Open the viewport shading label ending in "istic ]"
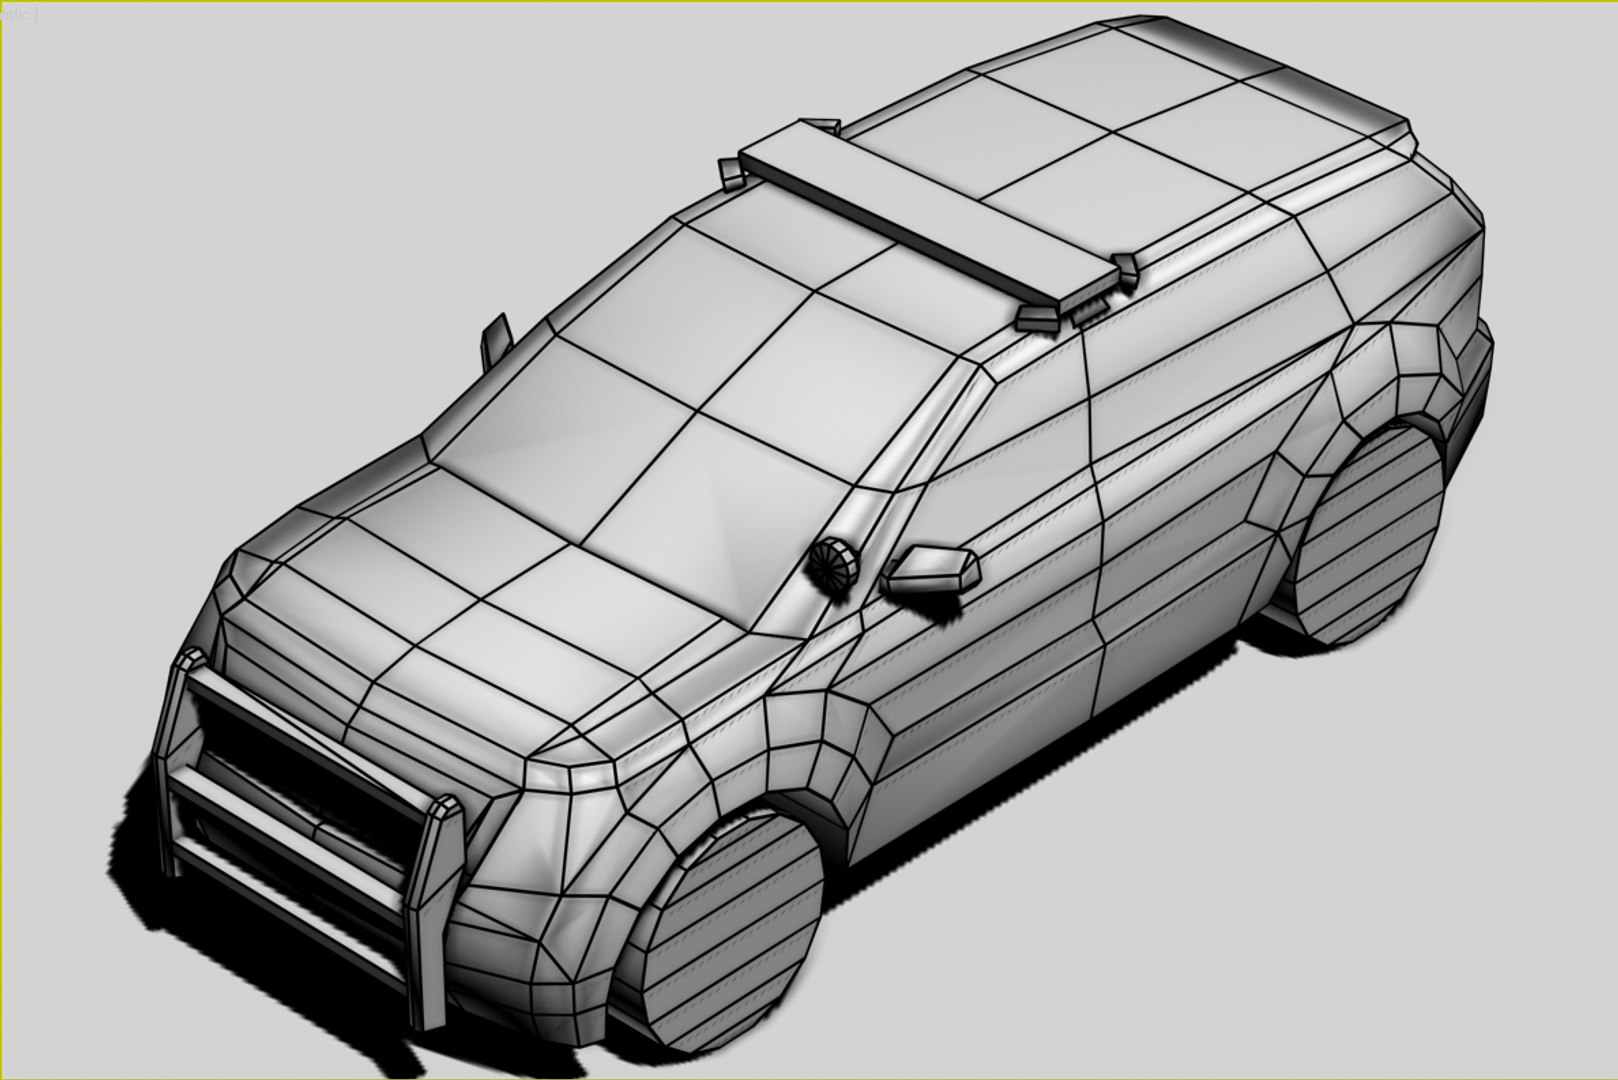 (x=18, y=16)
